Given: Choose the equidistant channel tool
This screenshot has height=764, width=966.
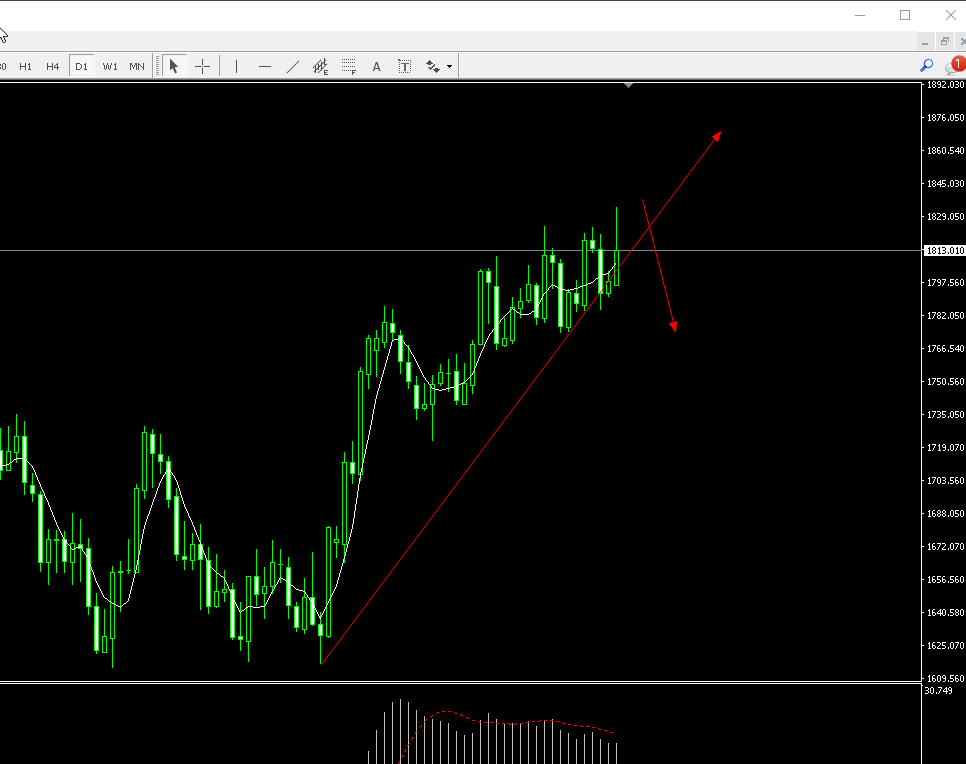Looking at the screenshot, I should 320,66.
